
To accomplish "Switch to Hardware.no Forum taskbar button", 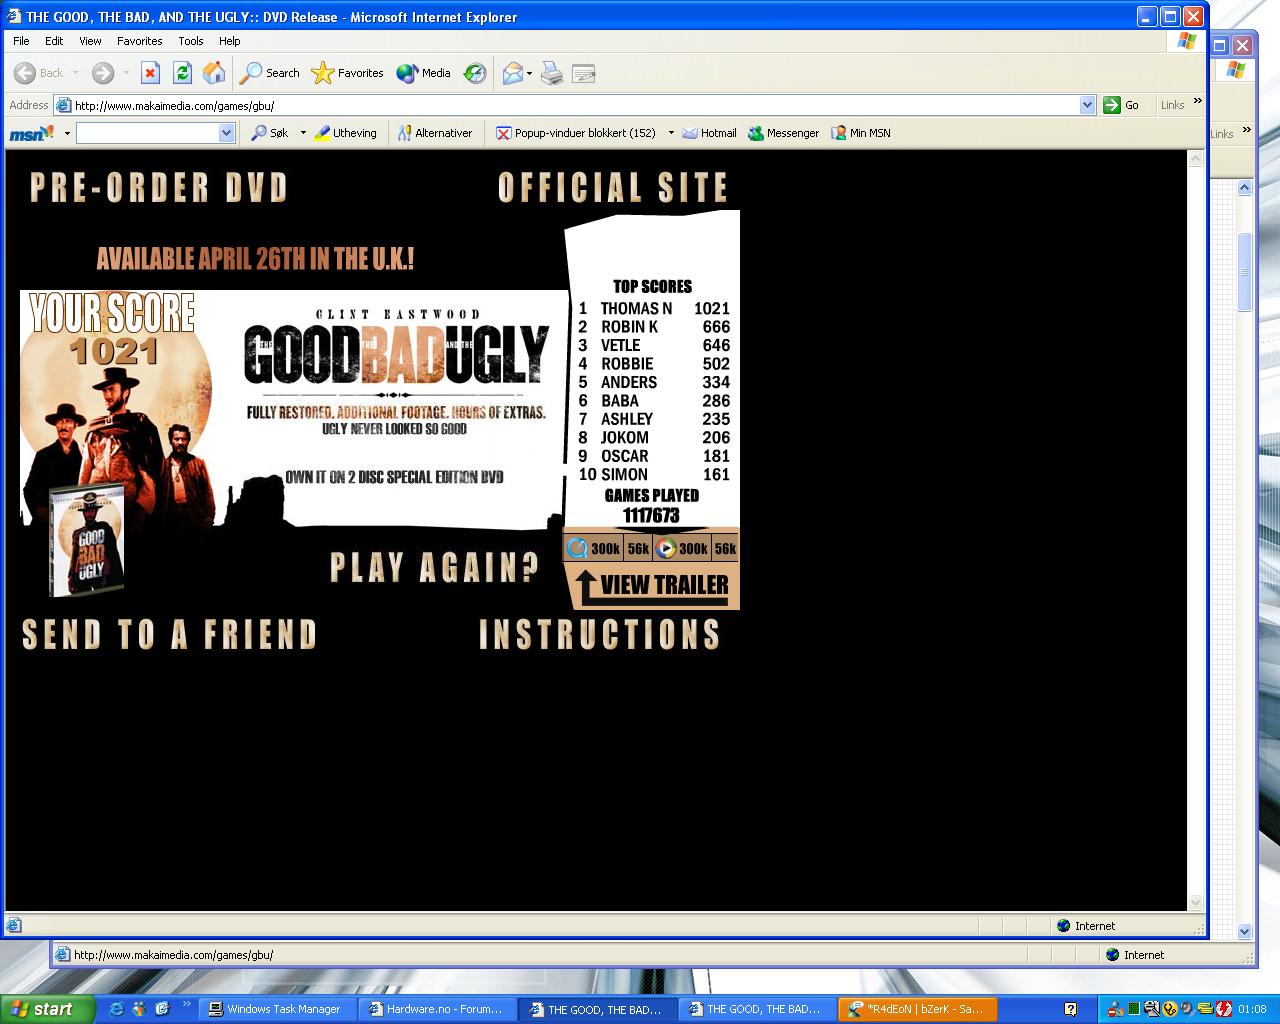I will tap(438, 1009).
